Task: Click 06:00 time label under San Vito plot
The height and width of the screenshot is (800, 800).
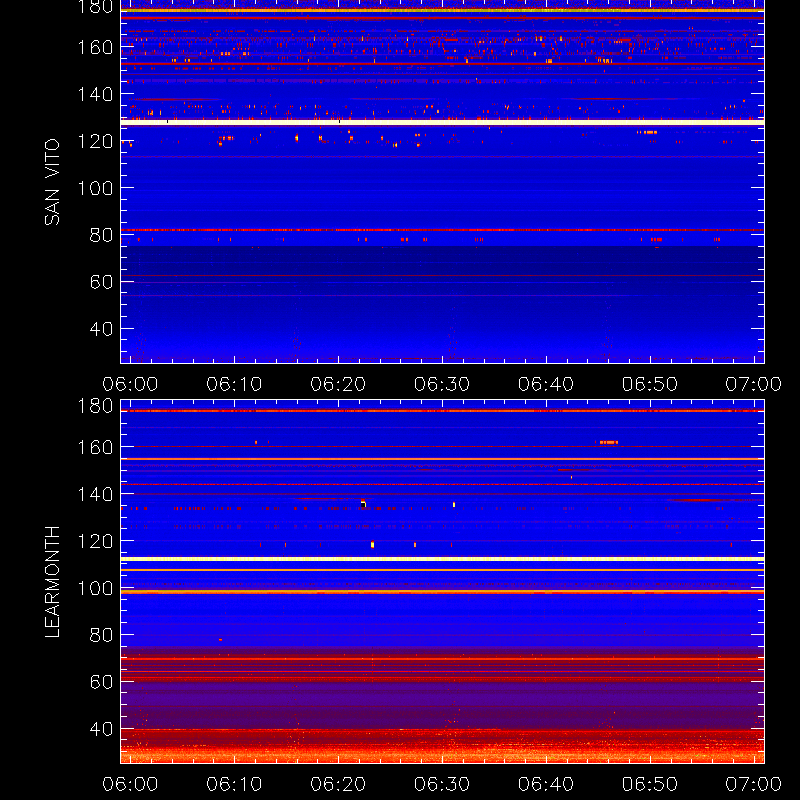Action: pyautogui.click(x=130, y=384)
